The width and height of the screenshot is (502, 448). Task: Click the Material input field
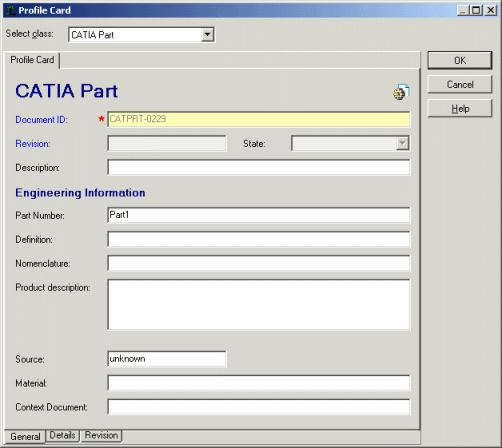259,383
